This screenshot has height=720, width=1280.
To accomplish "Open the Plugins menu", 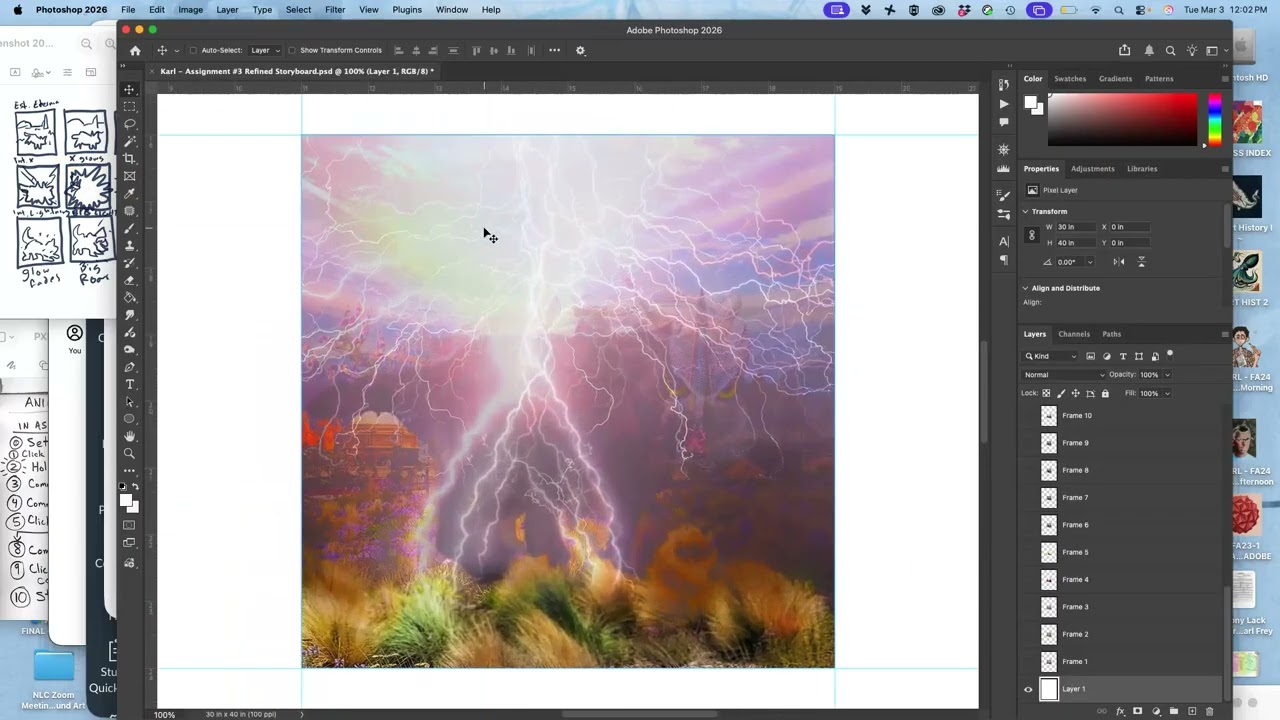I will click(407, 9).
